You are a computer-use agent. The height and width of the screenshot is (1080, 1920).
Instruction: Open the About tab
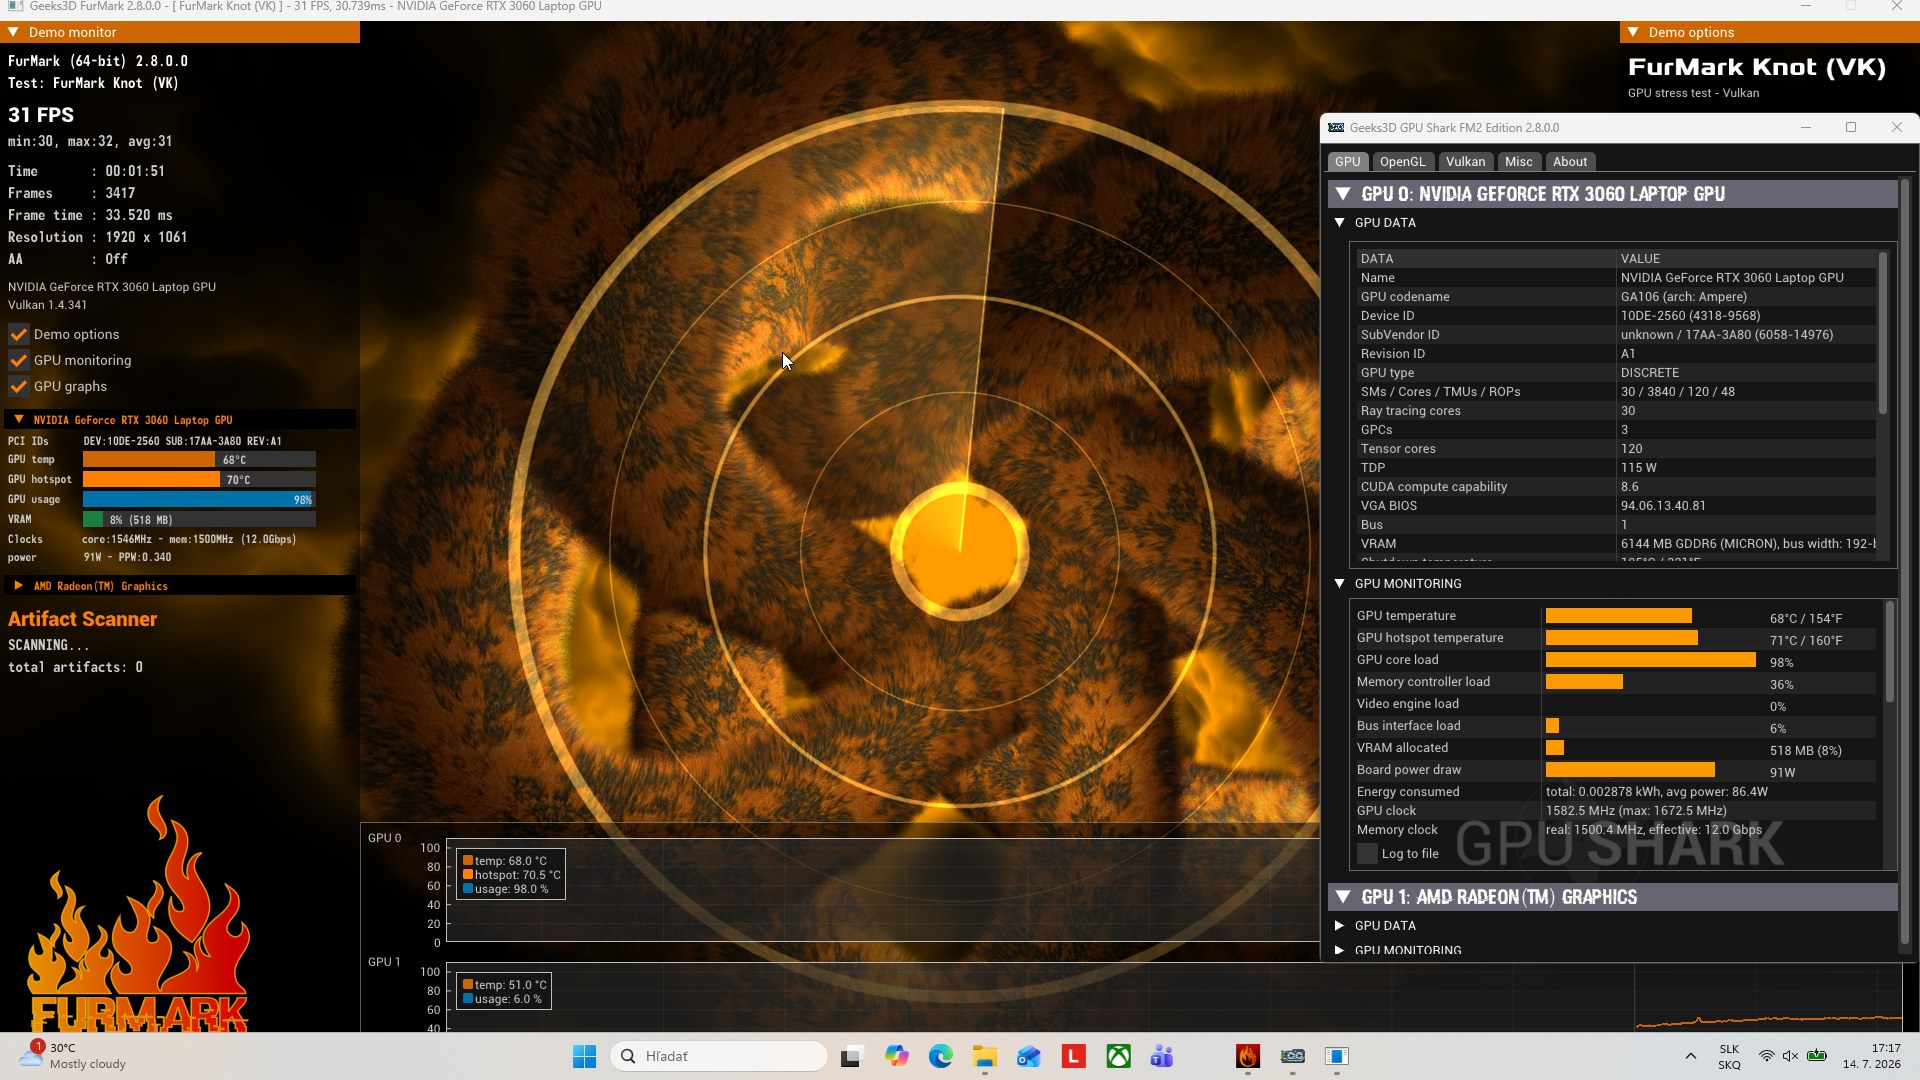tap(1570, 162)
